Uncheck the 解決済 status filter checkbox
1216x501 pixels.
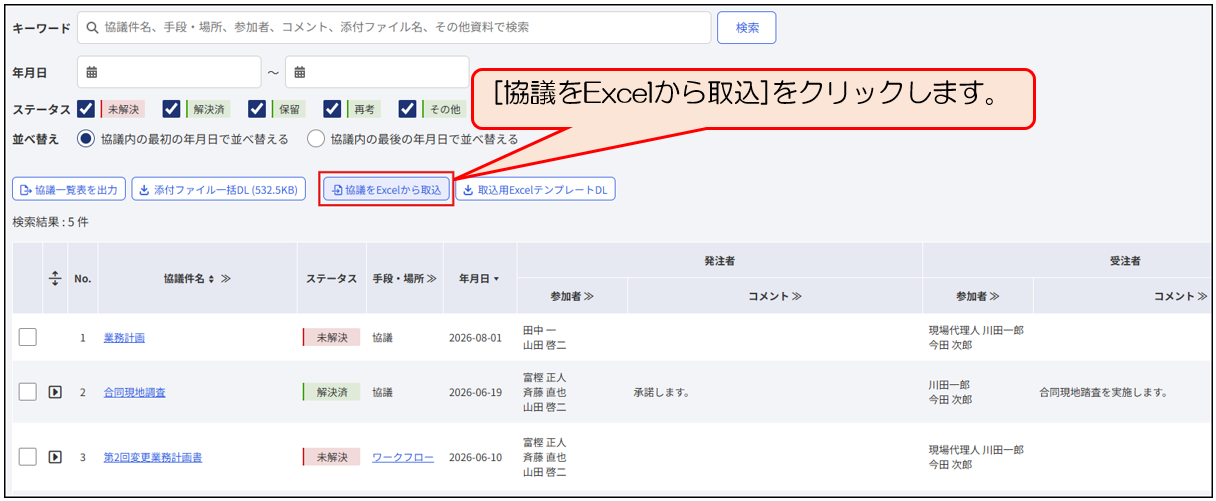tap(171, 109)
